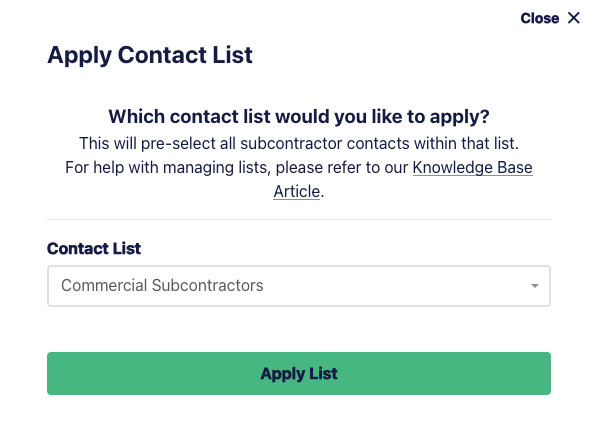Click the pre-select subcontractor contacts description
This screenshot has height=440, width=595.
[x=299, y=143]
